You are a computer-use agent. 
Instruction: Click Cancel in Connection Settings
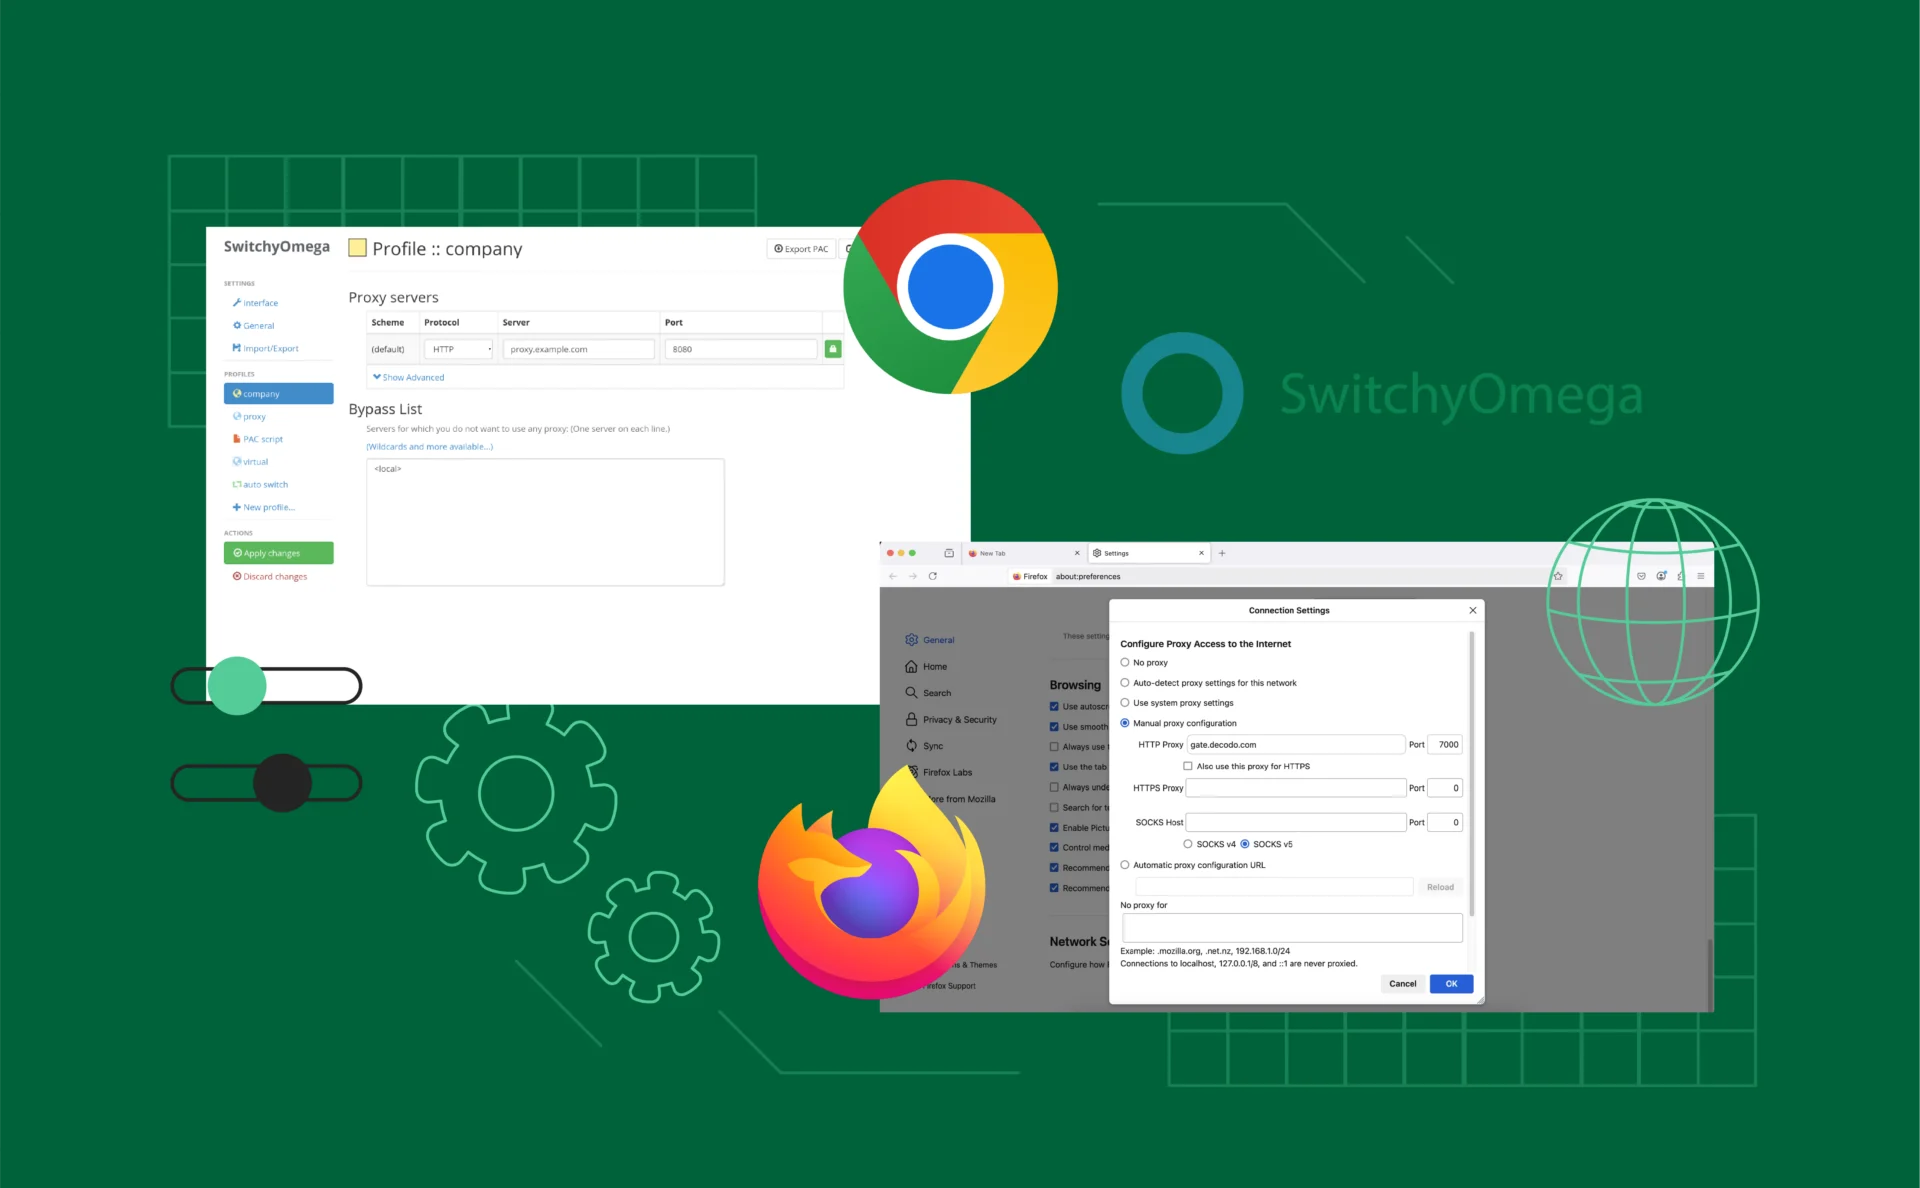coord(1402,984)
